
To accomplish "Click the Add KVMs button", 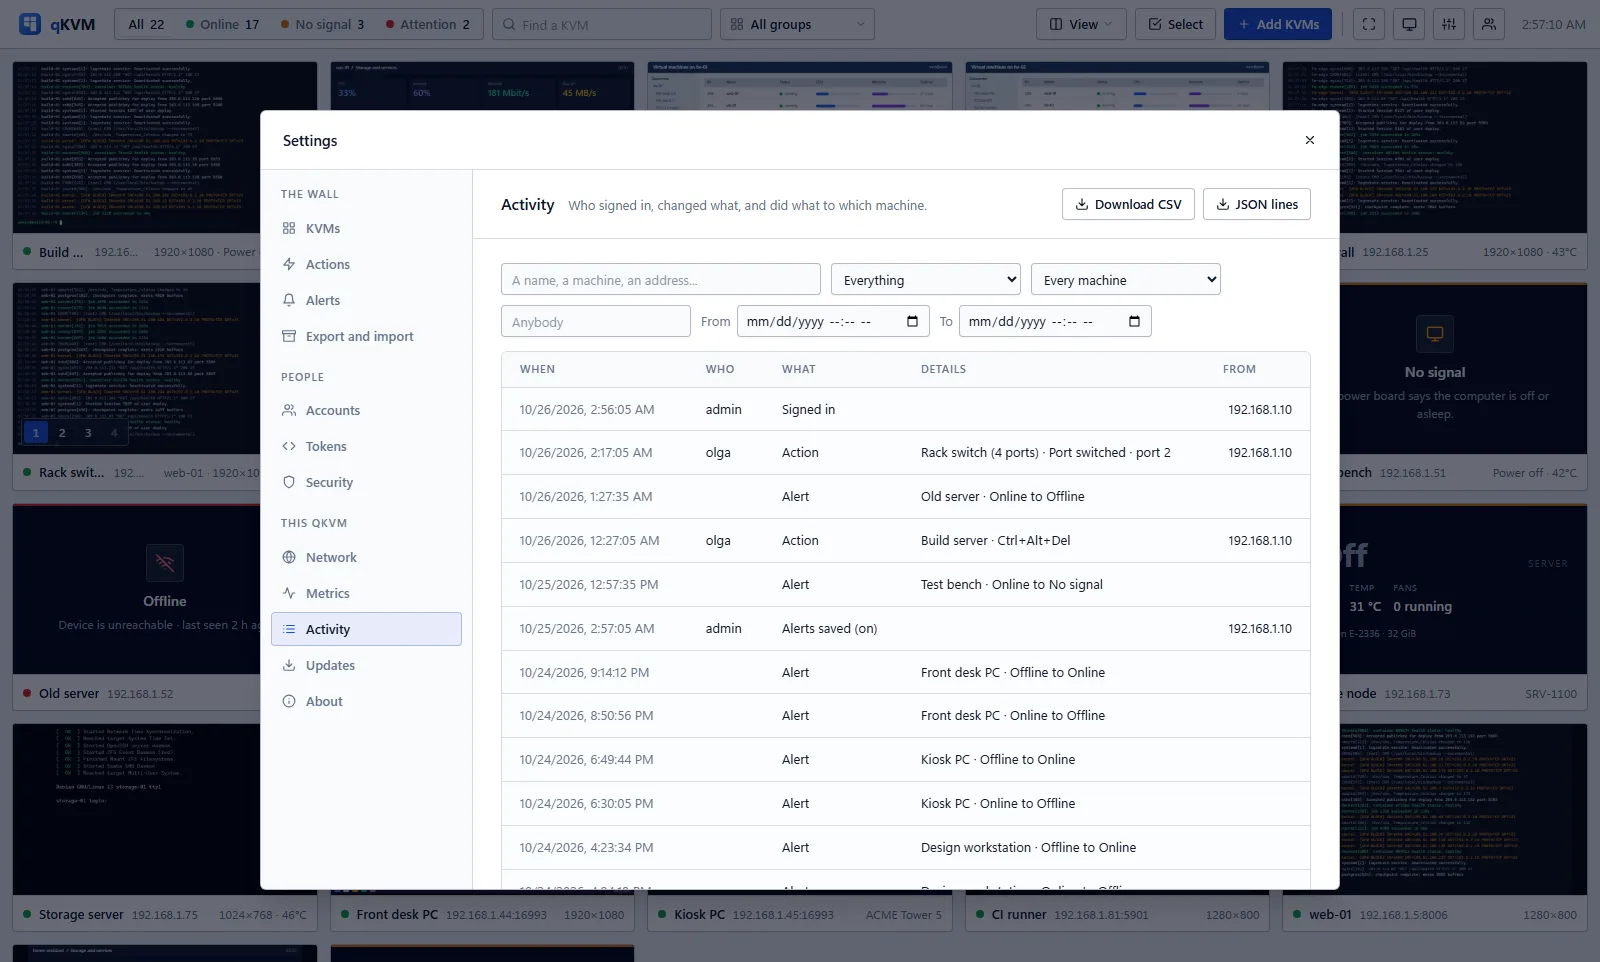I will 1278,24.
